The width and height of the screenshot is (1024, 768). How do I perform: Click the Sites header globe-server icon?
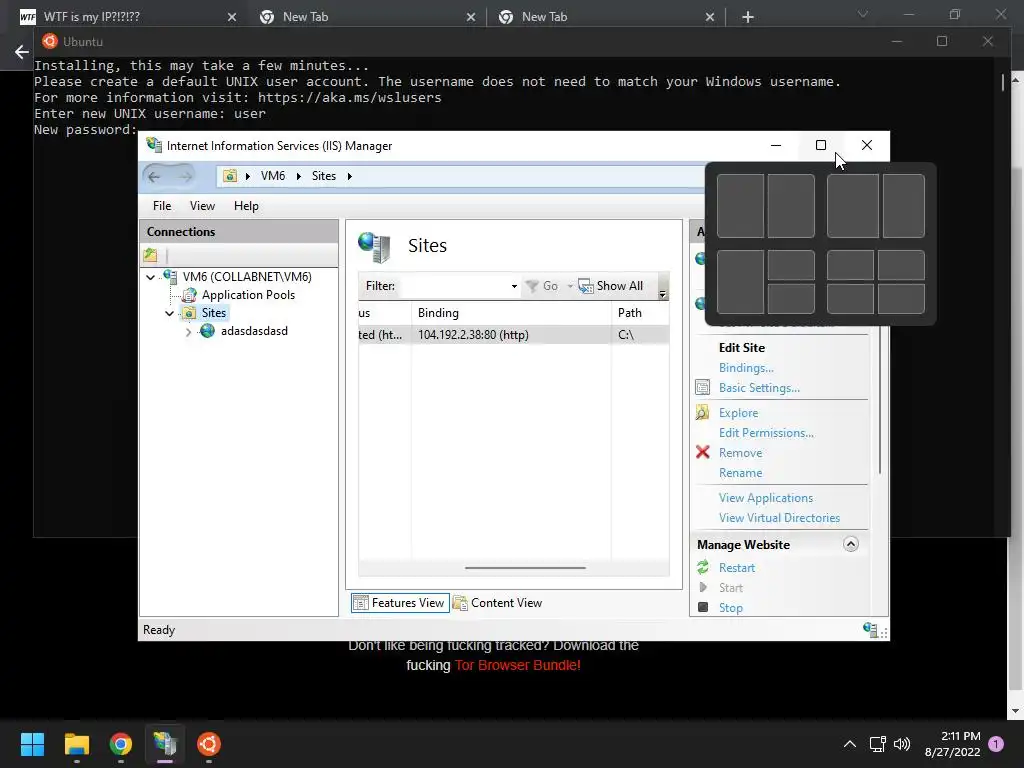pos(374,247)
